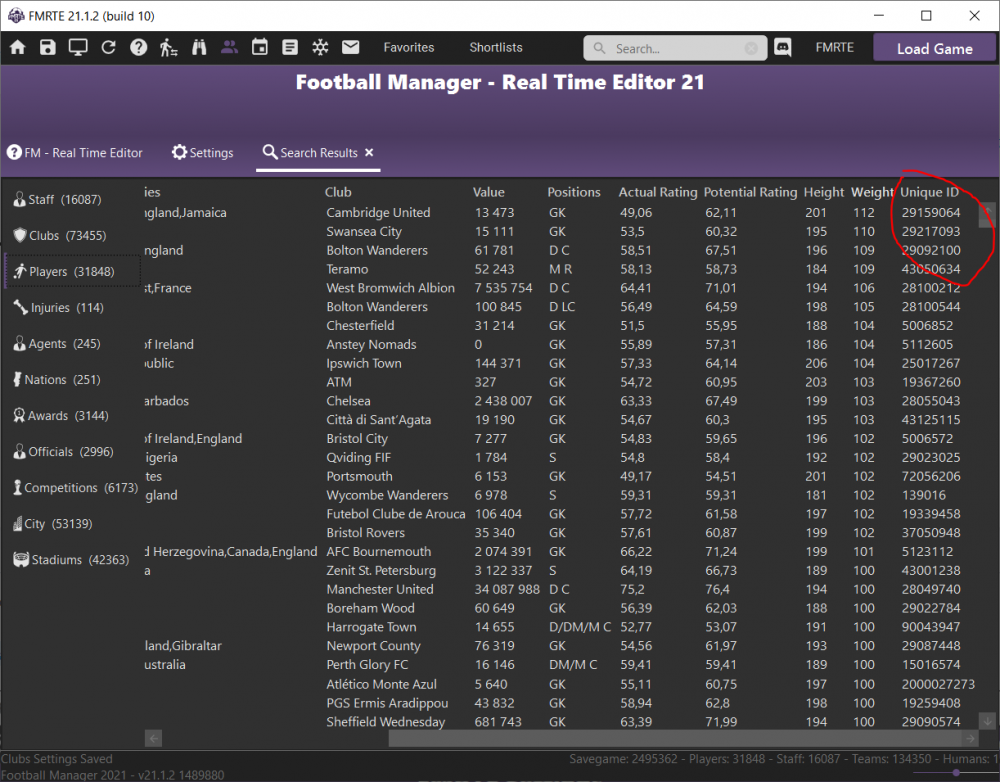1000x782 pixels.
Task: Go to the Home screen icon
Action: pos(18,47)
